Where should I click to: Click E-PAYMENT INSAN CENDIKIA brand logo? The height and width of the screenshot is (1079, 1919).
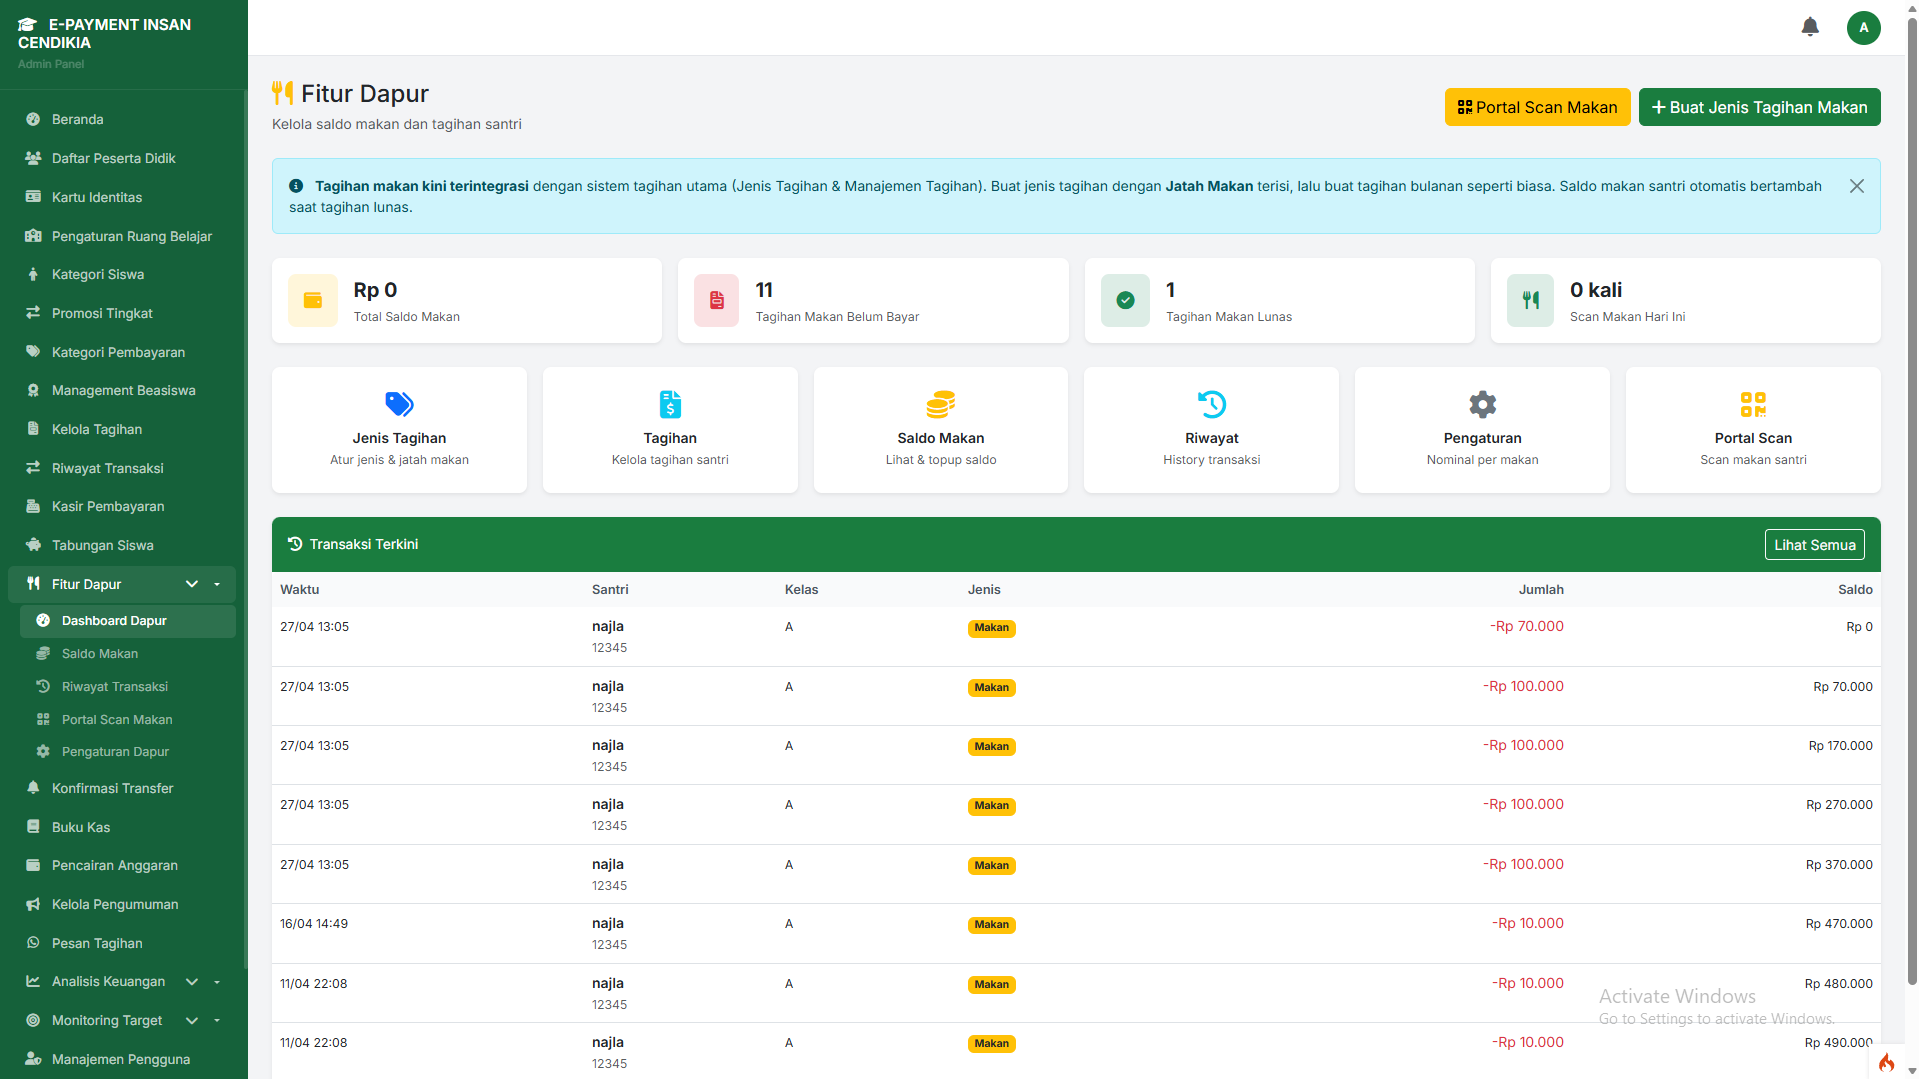pos(104,33)
